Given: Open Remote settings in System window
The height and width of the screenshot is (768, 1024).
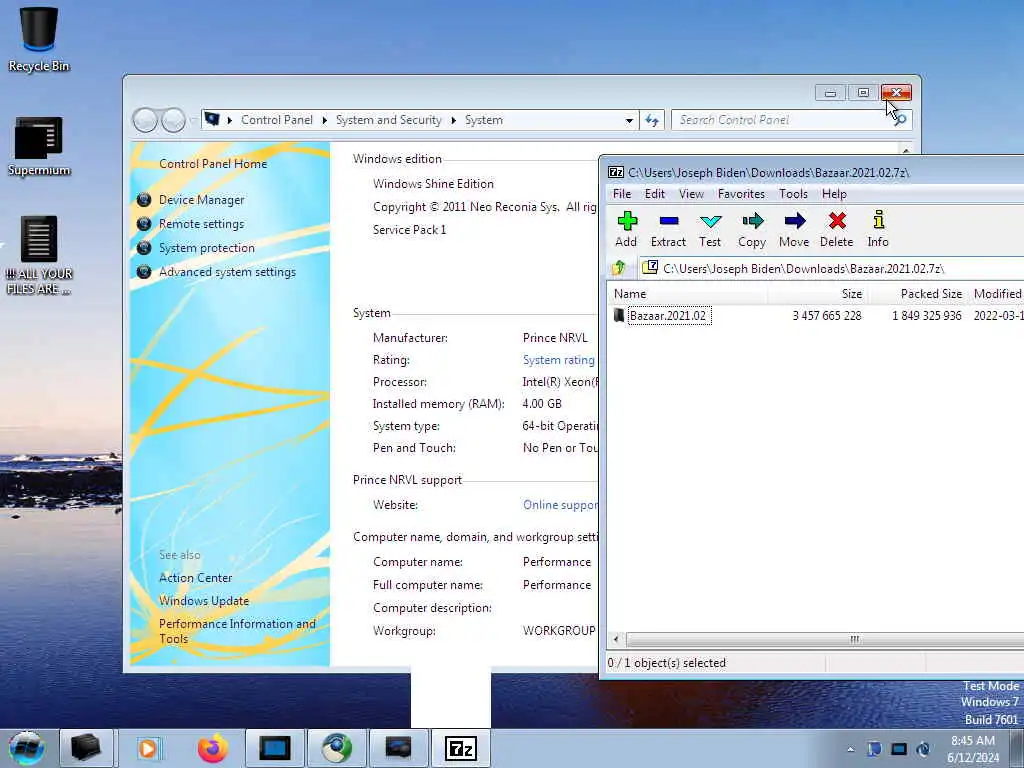Looking at the screenshot, I should point(201,224).
